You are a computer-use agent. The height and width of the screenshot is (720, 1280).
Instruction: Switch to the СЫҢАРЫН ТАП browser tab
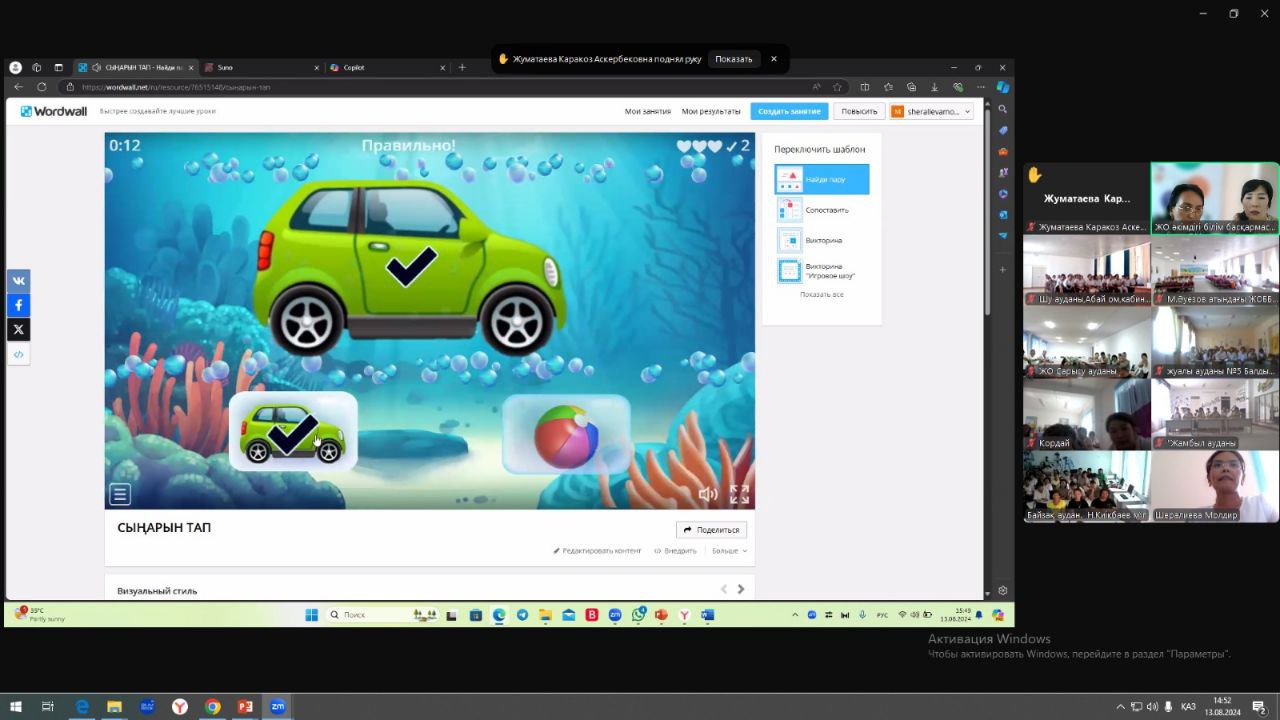click(x=135, y=67)
